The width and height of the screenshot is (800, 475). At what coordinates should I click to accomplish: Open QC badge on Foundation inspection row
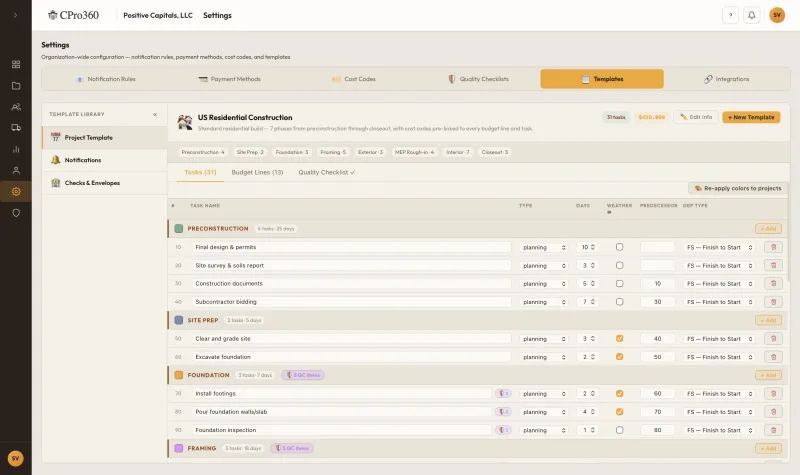coord(503,430)
